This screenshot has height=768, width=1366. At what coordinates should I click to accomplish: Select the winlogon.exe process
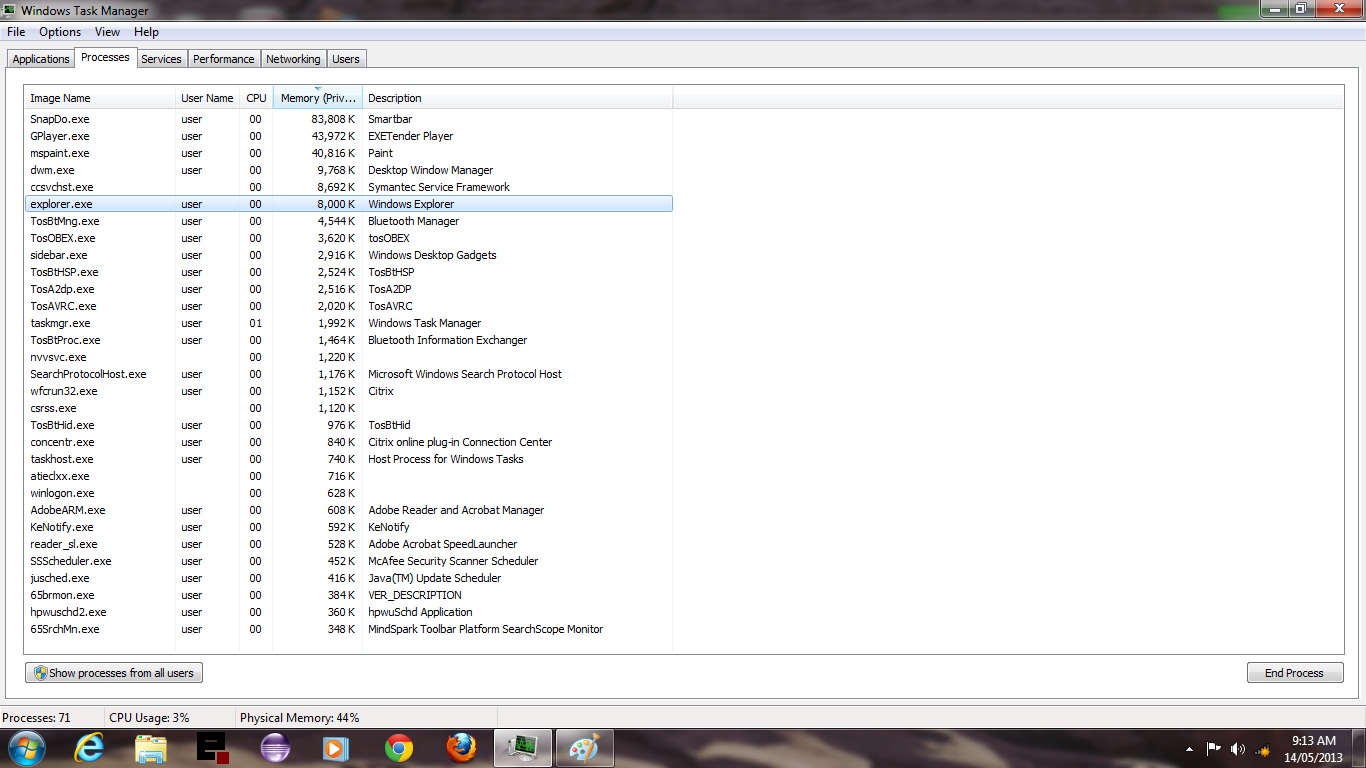pyautogui.click(x=349, y=493)
